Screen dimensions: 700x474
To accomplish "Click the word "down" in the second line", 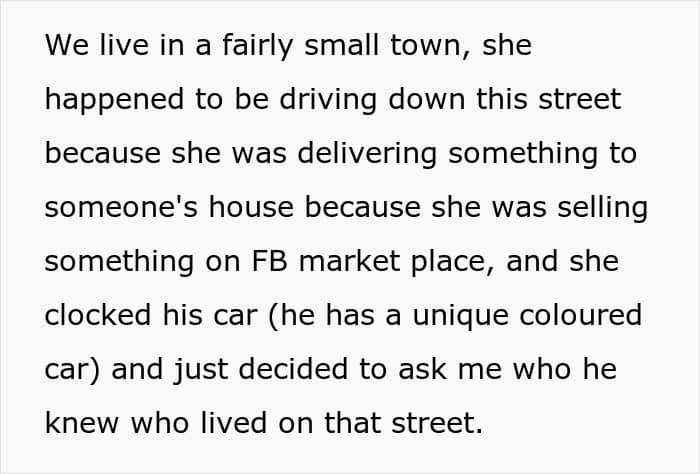I will coord(427,100).
